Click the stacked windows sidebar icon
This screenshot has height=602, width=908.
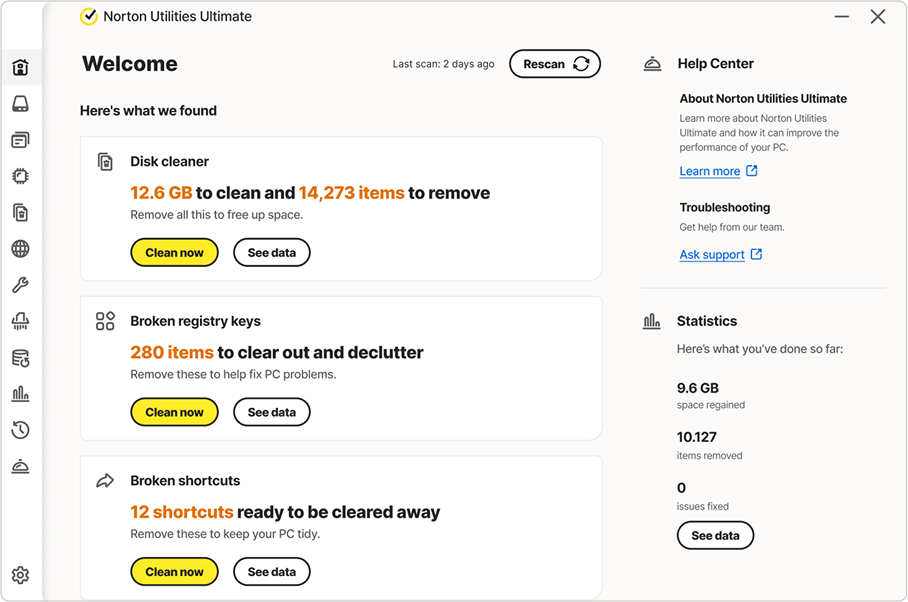coord(20,140)
